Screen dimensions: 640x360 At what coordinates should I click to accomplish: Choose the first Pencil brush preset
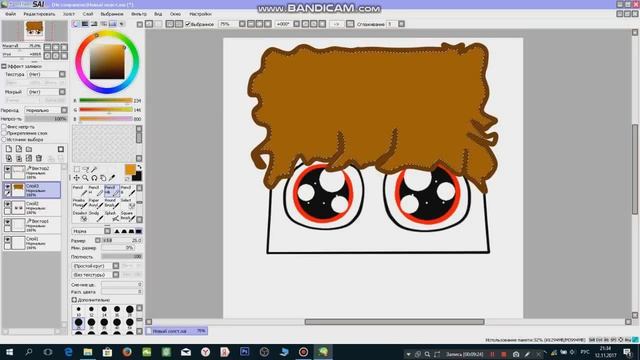coord(80,190)
